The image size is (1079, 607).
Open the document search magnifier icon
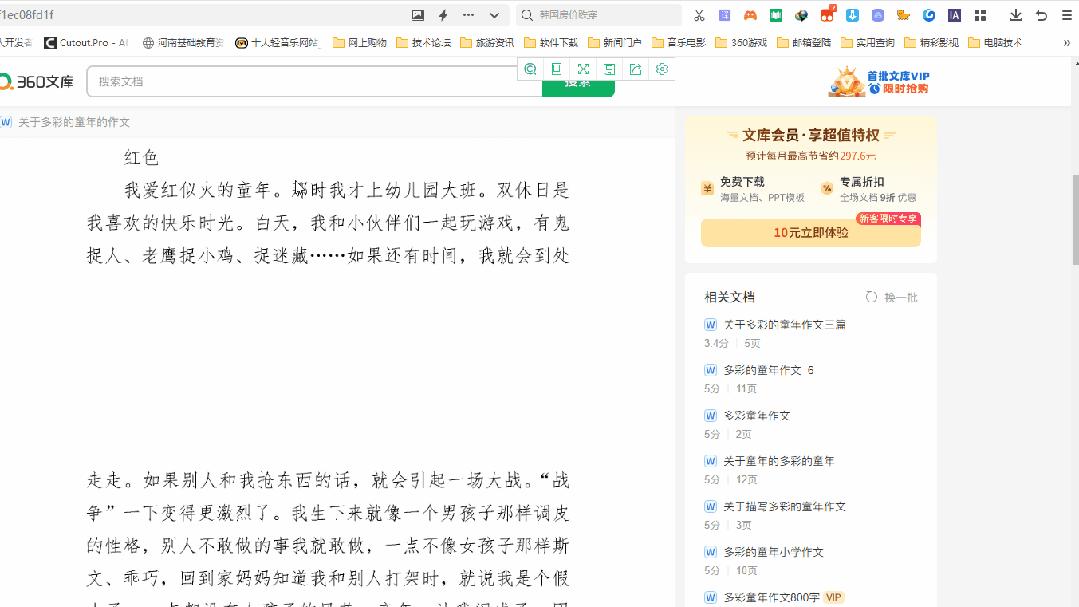pyautogui.click(x=530, y=69)
